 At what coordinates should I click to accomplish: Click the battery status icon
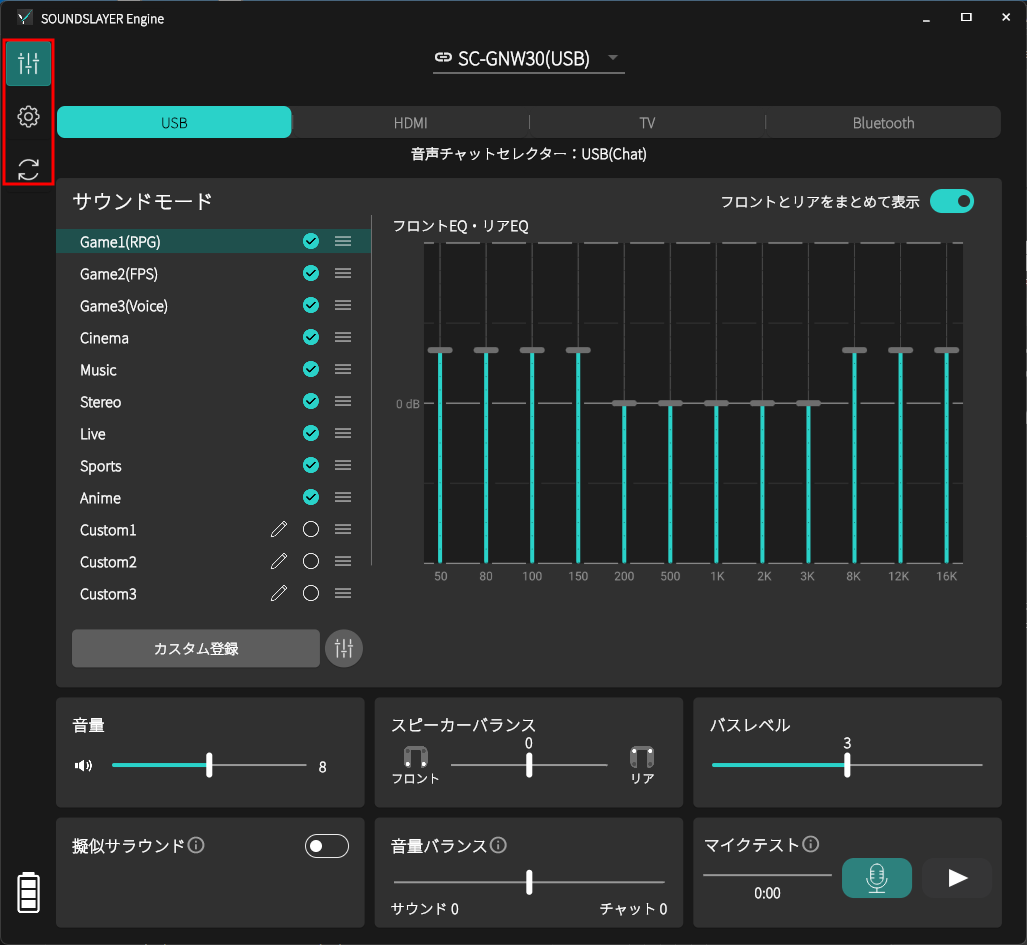(x=29, y=892)
